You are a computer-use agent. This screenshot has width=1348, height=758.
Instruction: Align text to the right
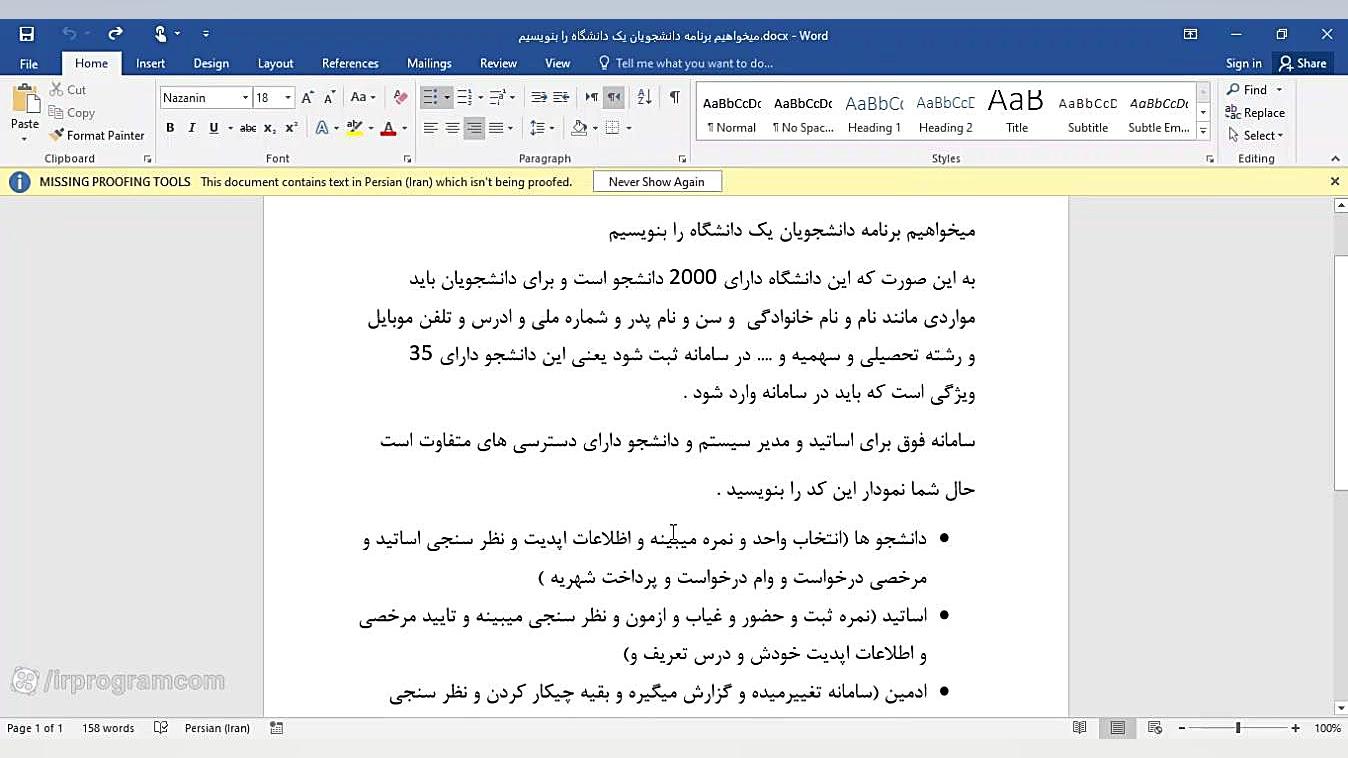coord(474,128)
